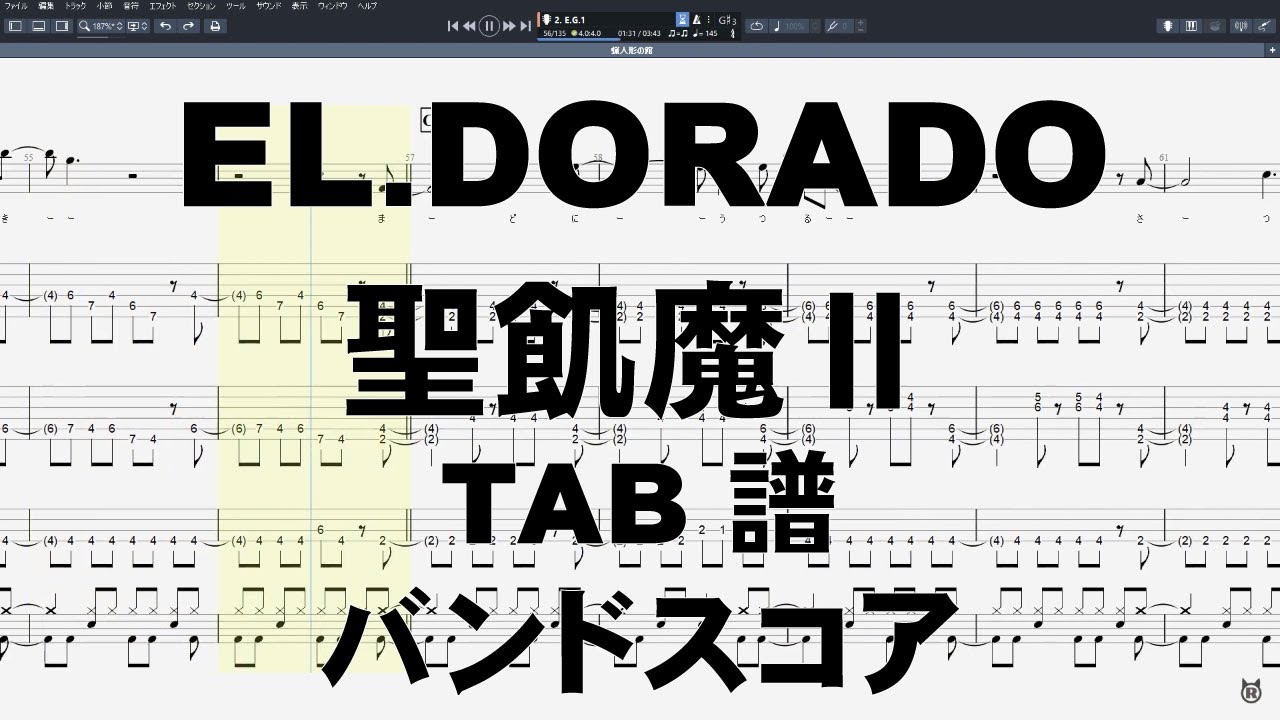Image resolution: width=1280 pixels, height=720 pixels.
Task: Click the tuning fork icon in display
Action: coord(734,33)
